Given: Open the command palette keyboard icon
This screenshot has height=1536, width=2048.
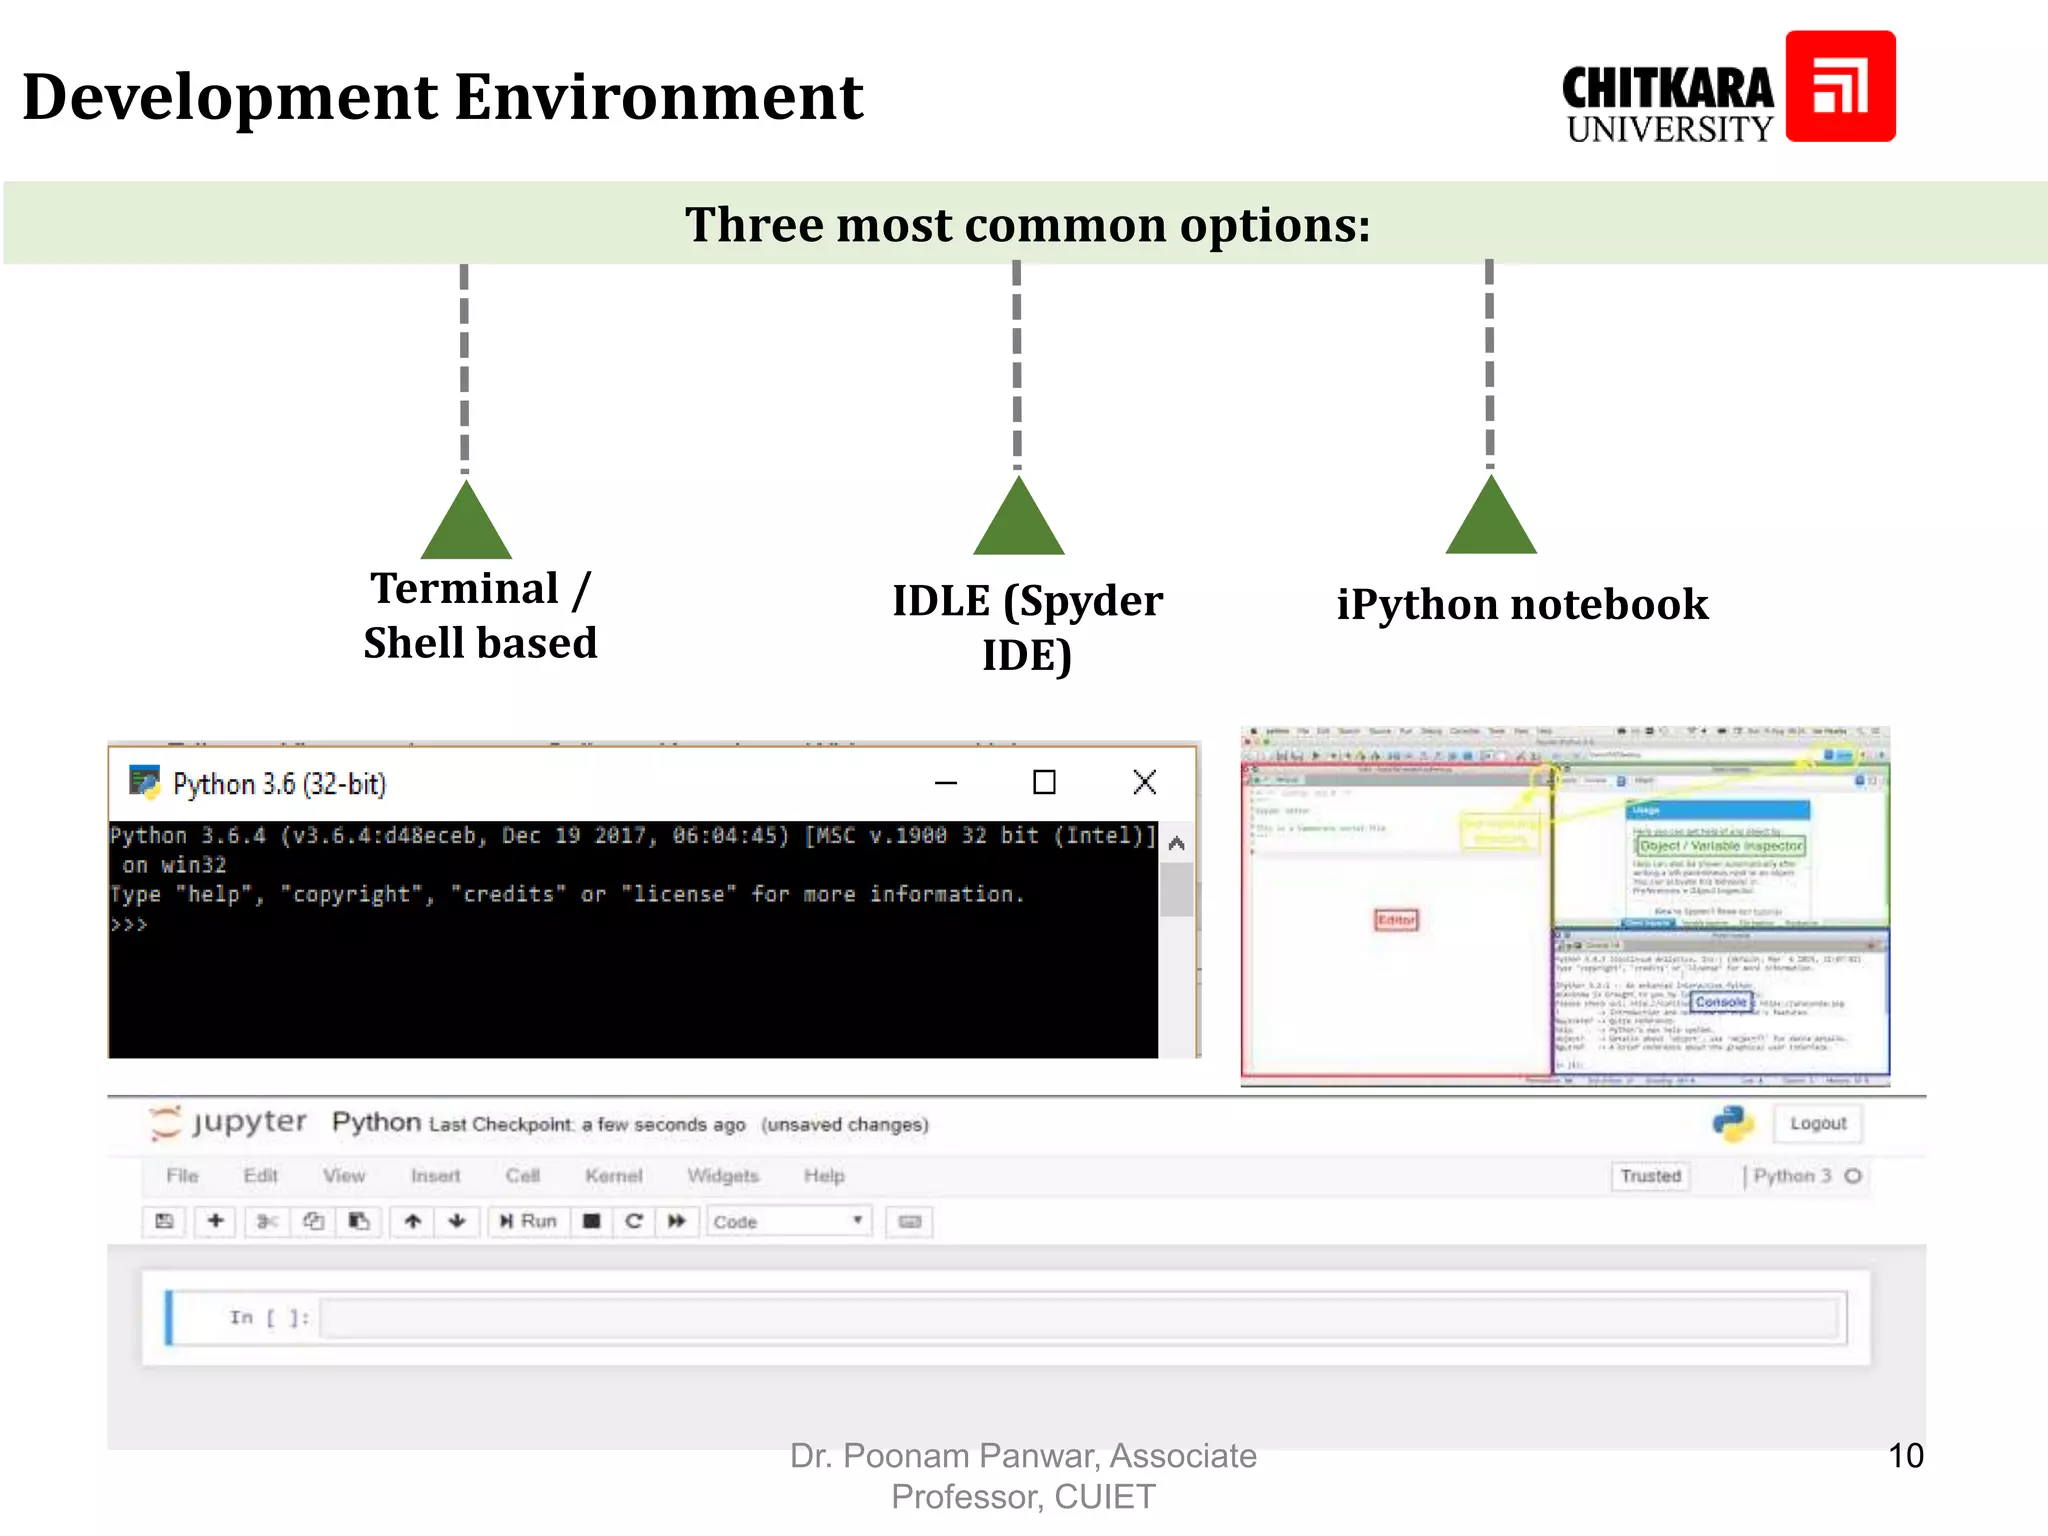Looking at the screenshot, I should (x=909, y=1221).
